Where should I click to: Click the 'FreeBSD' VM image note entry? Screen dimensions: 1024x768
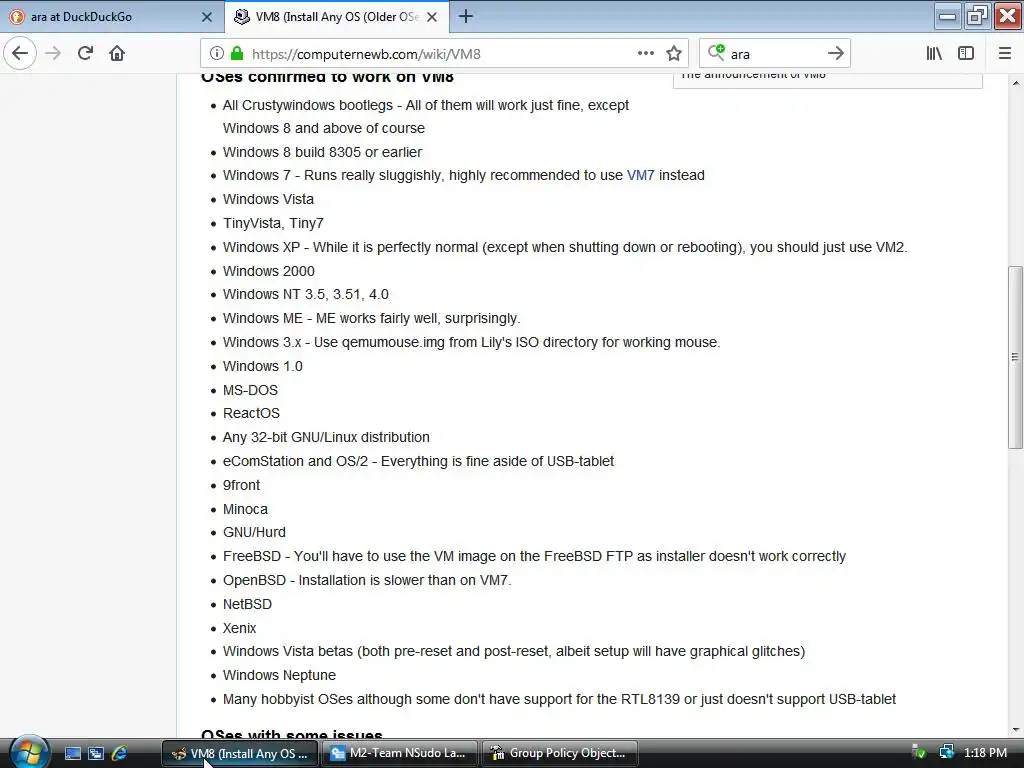pyautogui.click(x=534, y=556)
